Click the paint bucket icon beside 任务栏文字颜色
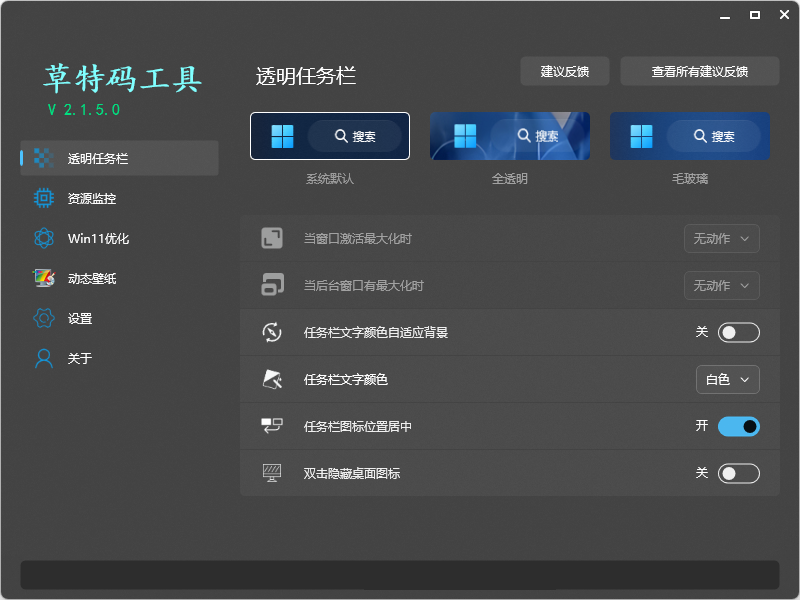Viewport: 800px width, 600px height. [272, 379]
